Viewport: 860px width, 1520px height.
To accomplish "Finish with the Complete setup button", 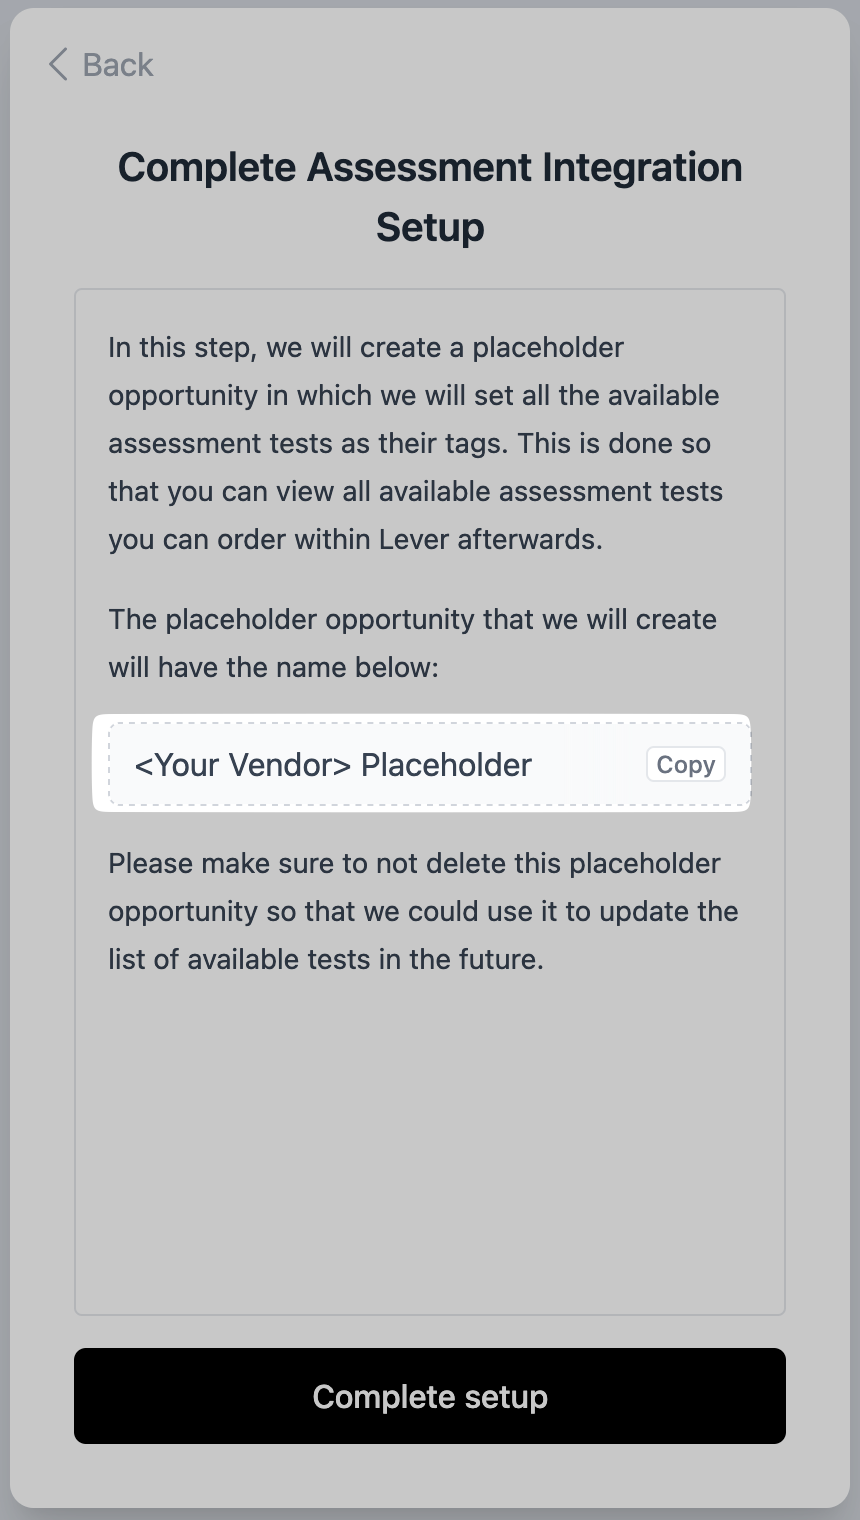I will click(430, 1396).
